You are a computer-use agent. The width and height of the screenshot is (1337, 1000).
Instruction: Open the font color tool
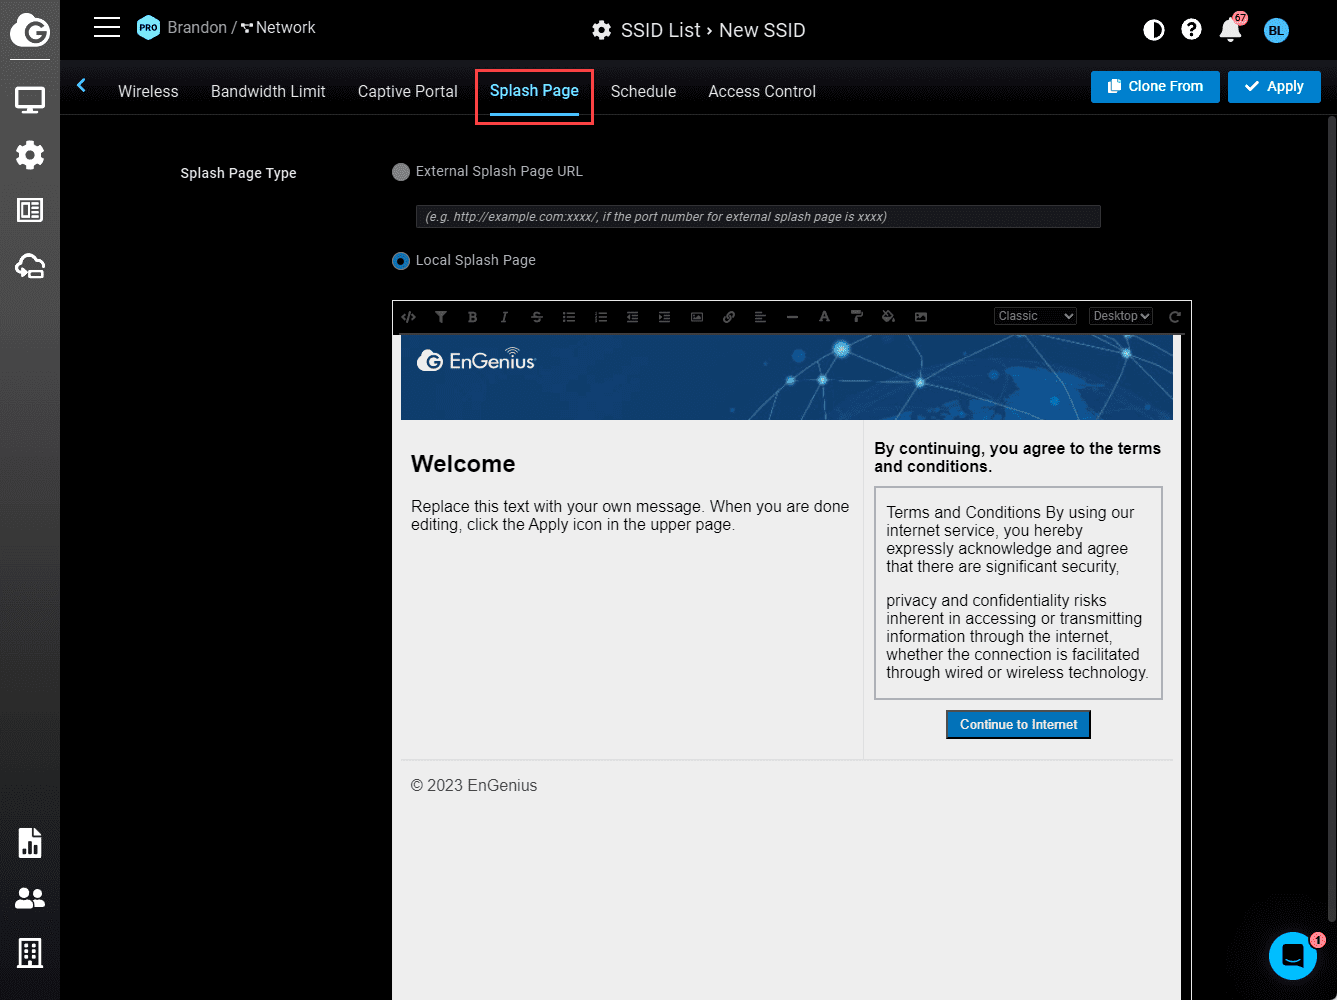[825, 317]
